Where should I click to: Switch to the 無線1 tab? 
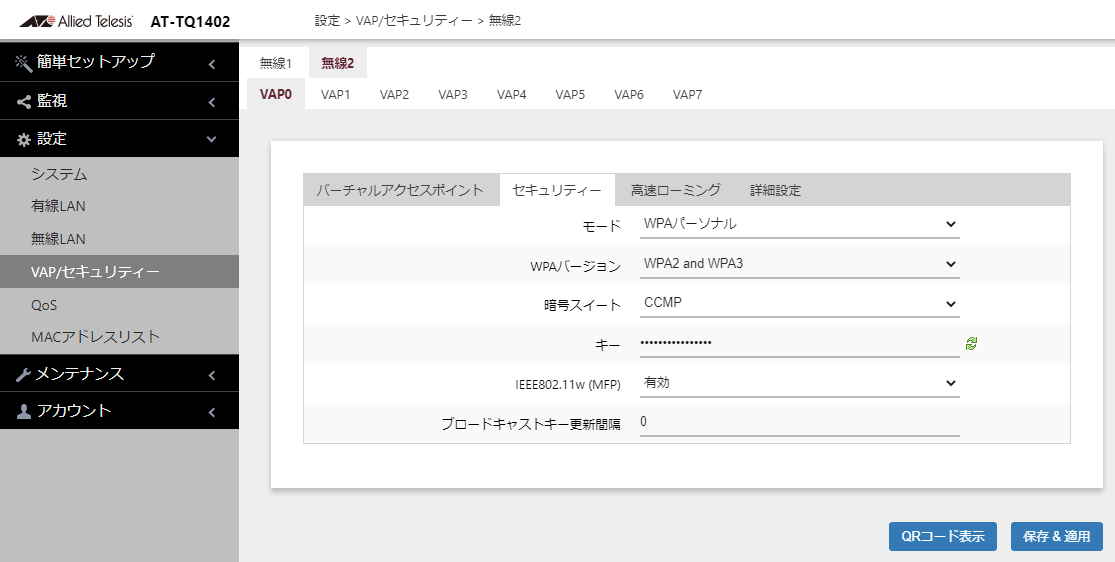click(276, 63)
